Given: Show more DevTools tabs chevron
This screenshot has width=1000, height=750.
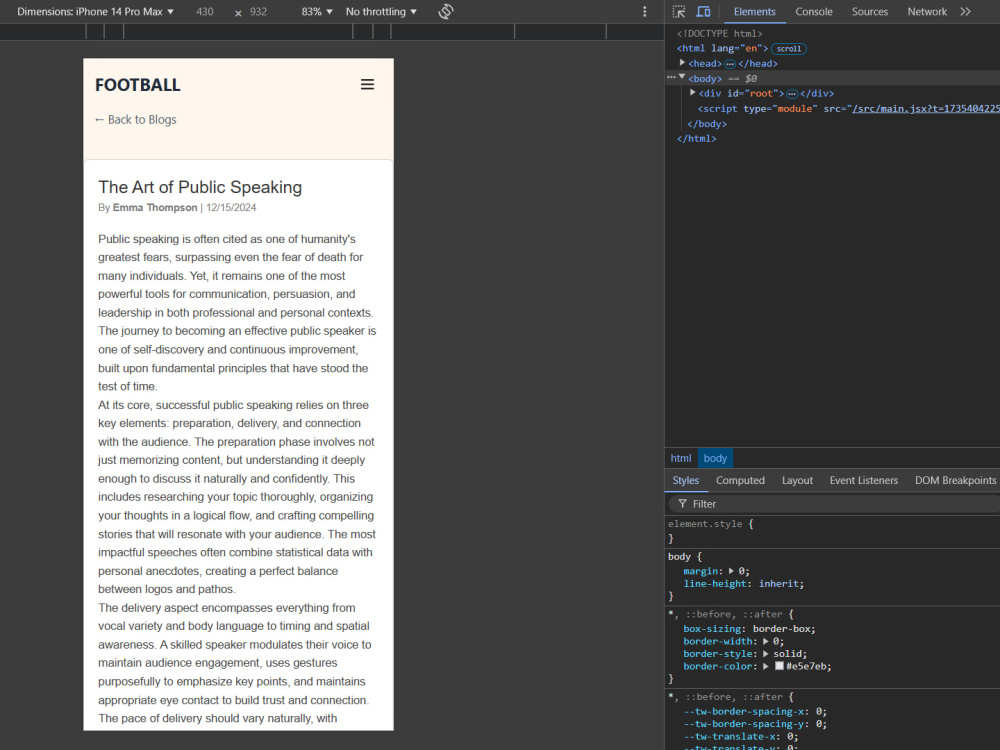Looking at the screenshot, I should (x=966, y=11).
